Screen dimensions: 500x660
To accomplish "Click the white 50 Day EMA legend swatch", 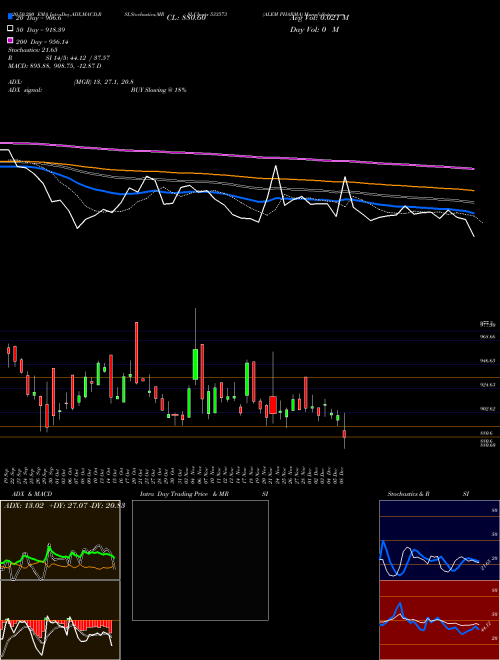I will [11, 29].
